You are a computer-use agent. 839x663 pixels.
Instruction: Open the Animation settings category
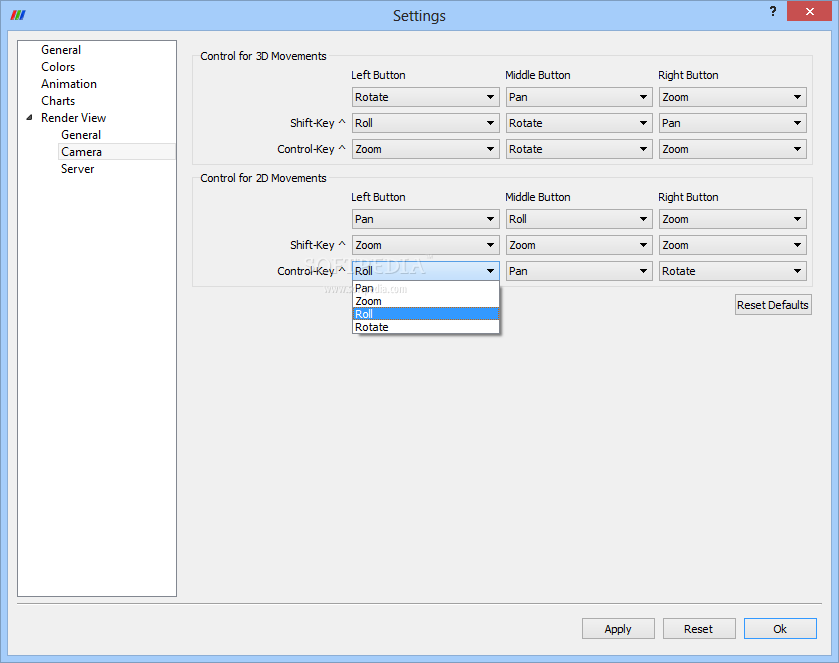pyautogui.click(x=69, y=84)
